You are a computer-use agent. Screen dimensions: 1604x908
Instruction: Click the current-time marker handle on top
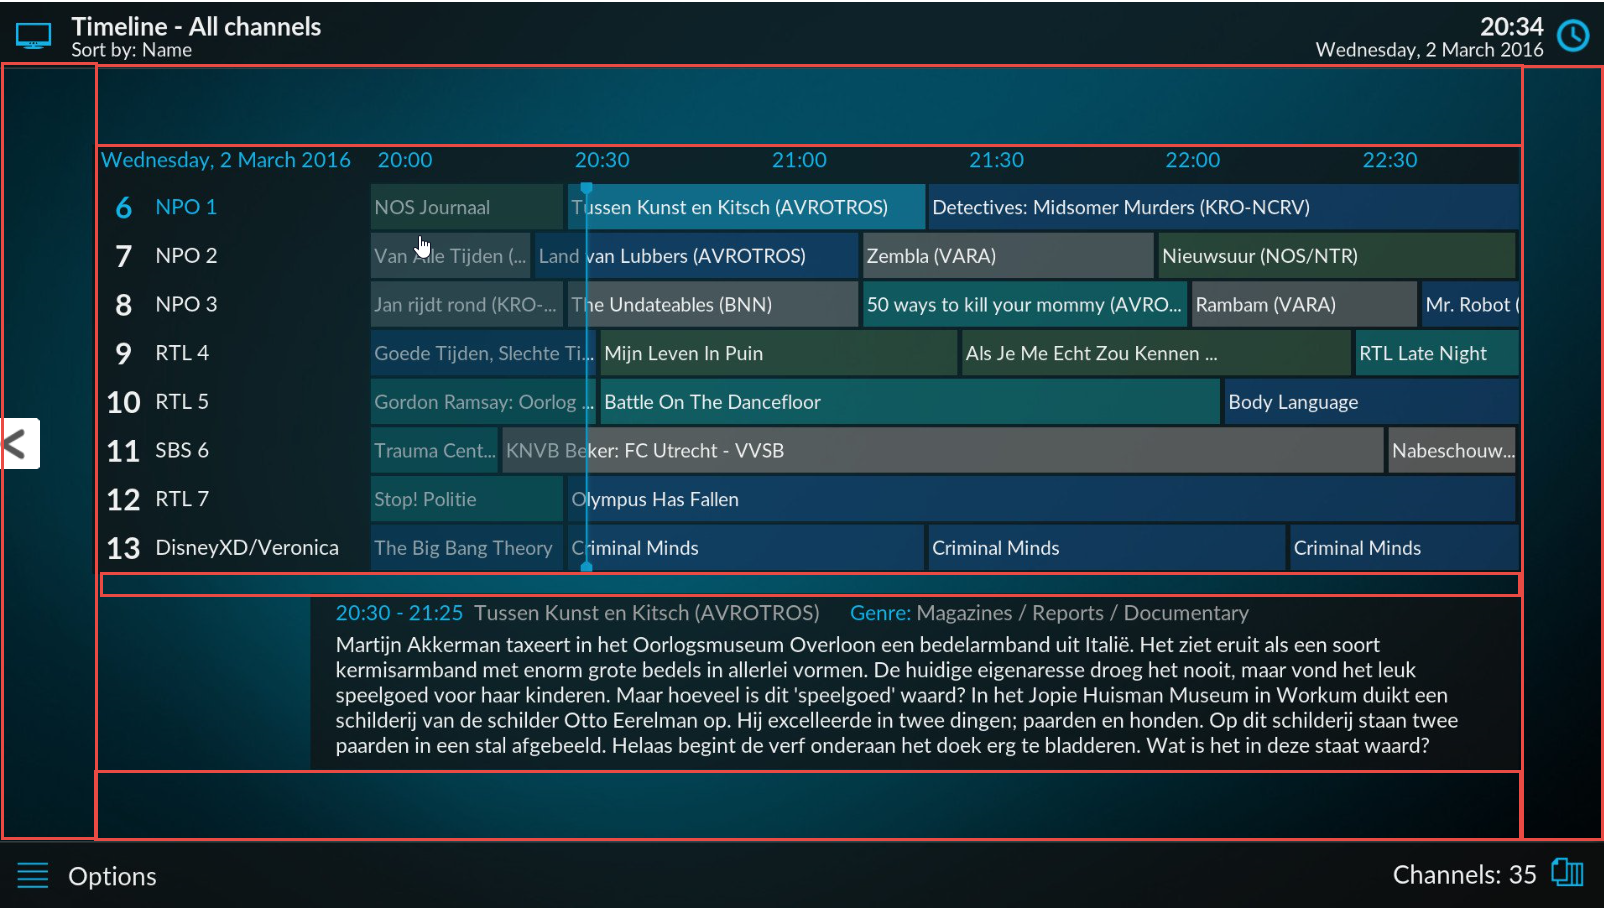point(587,188)
